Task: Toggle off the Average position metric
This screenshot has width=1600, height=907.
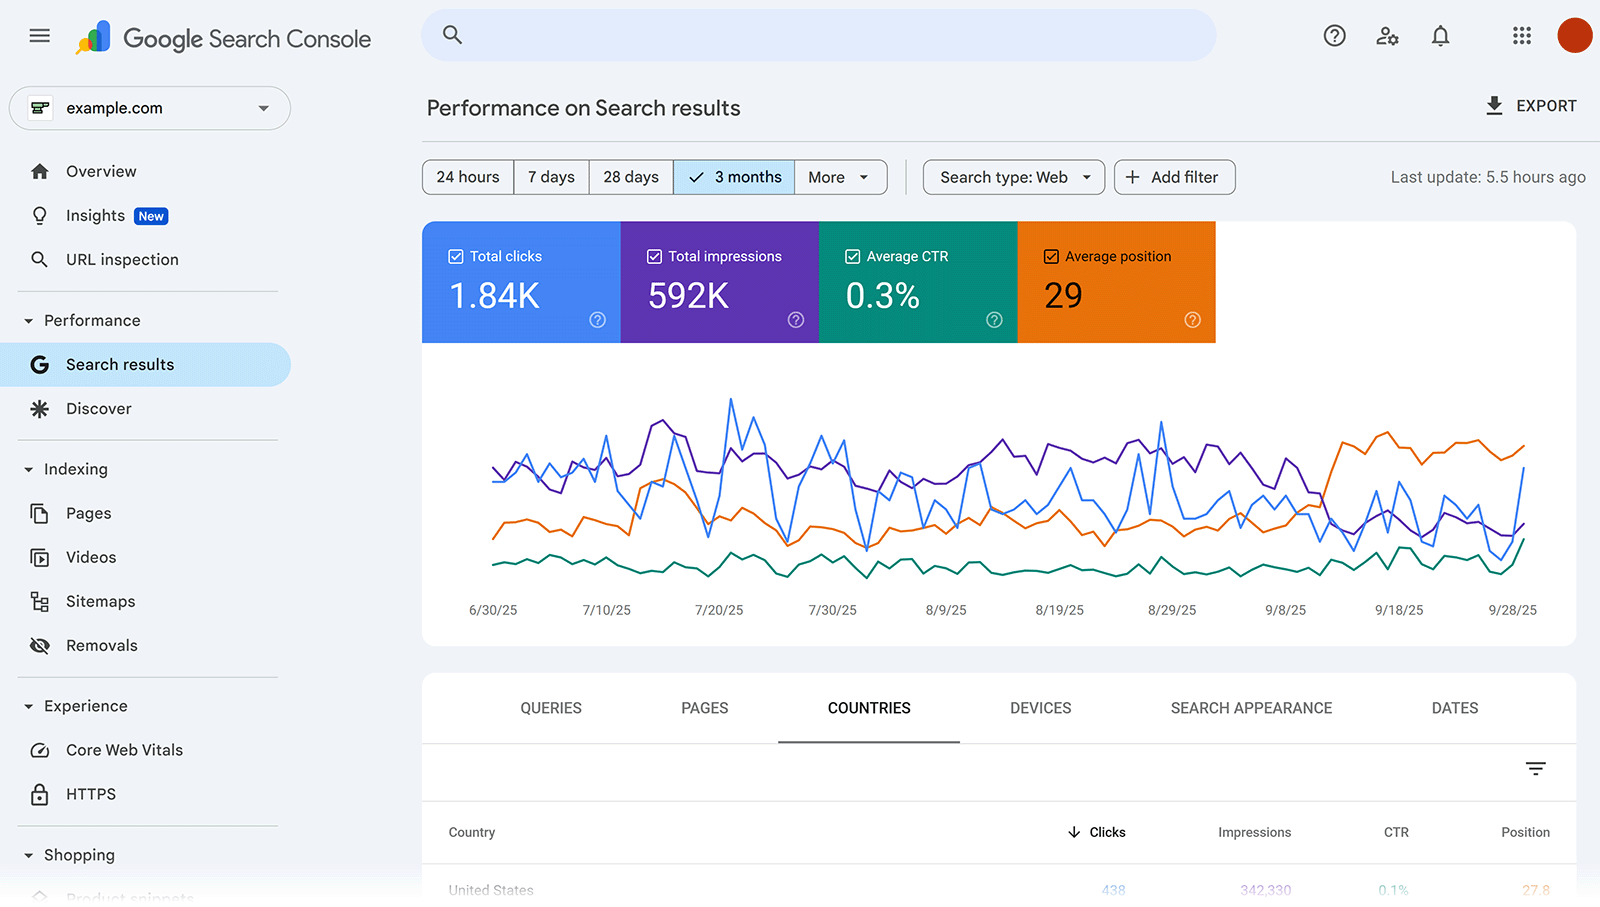Action: [1051, 256]
